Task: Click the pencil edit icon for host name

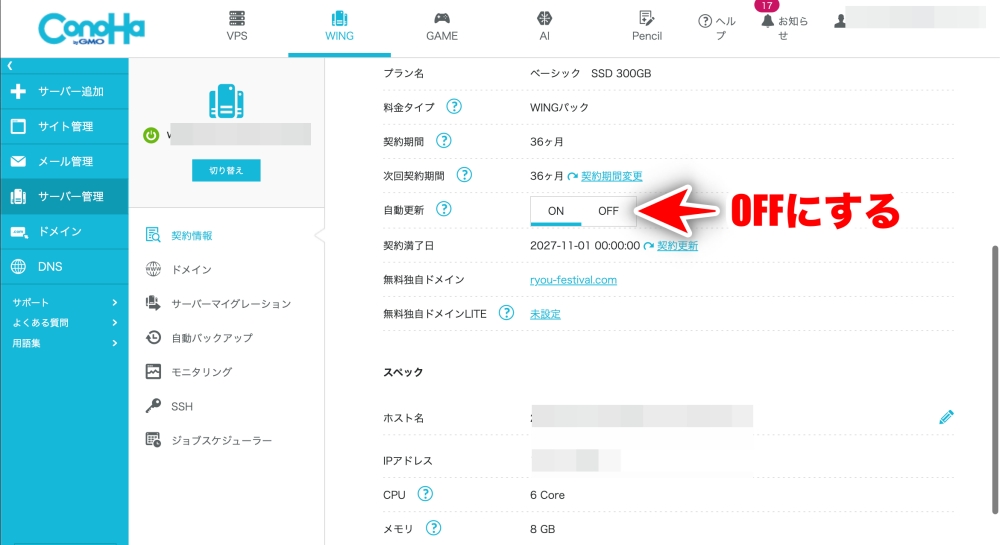Action: point(946,417)
